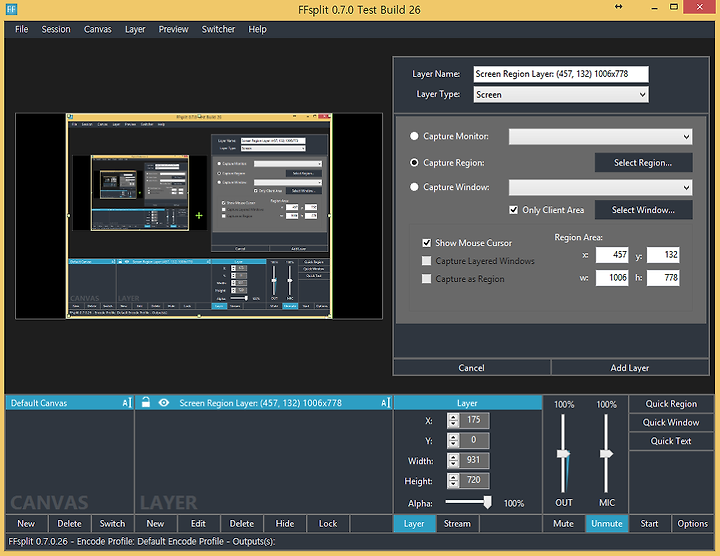Open the Layer menu
This screenshot has width=720, height=556.
tap(135, 29)
